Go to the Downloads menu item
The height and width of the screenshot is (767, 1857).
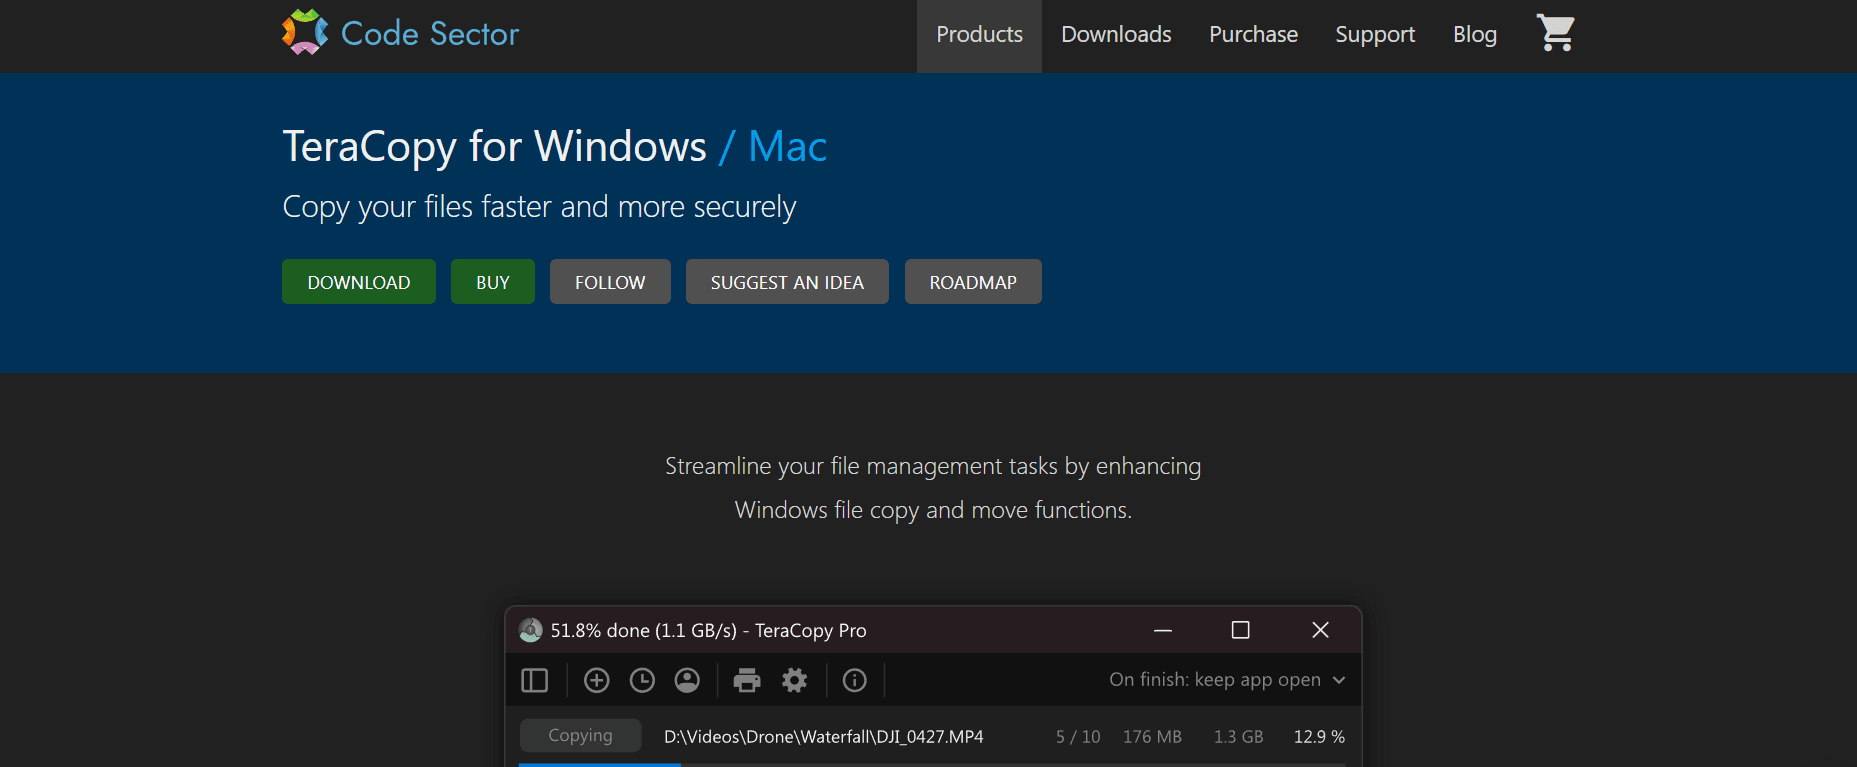1116,35
